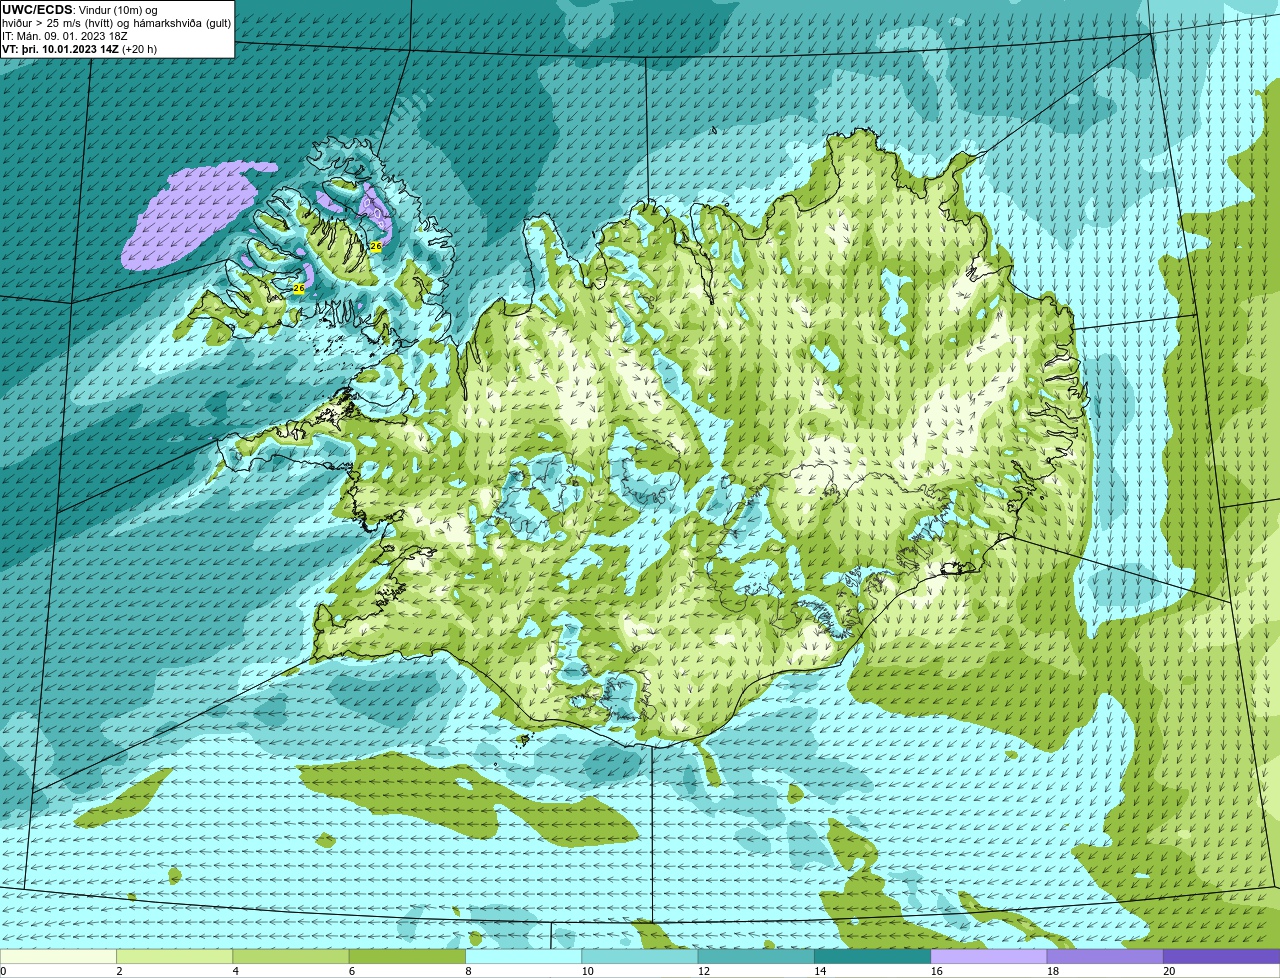
Task: Pick the 4–6 m/s legend color segment
Action: (x=290, y=956)
